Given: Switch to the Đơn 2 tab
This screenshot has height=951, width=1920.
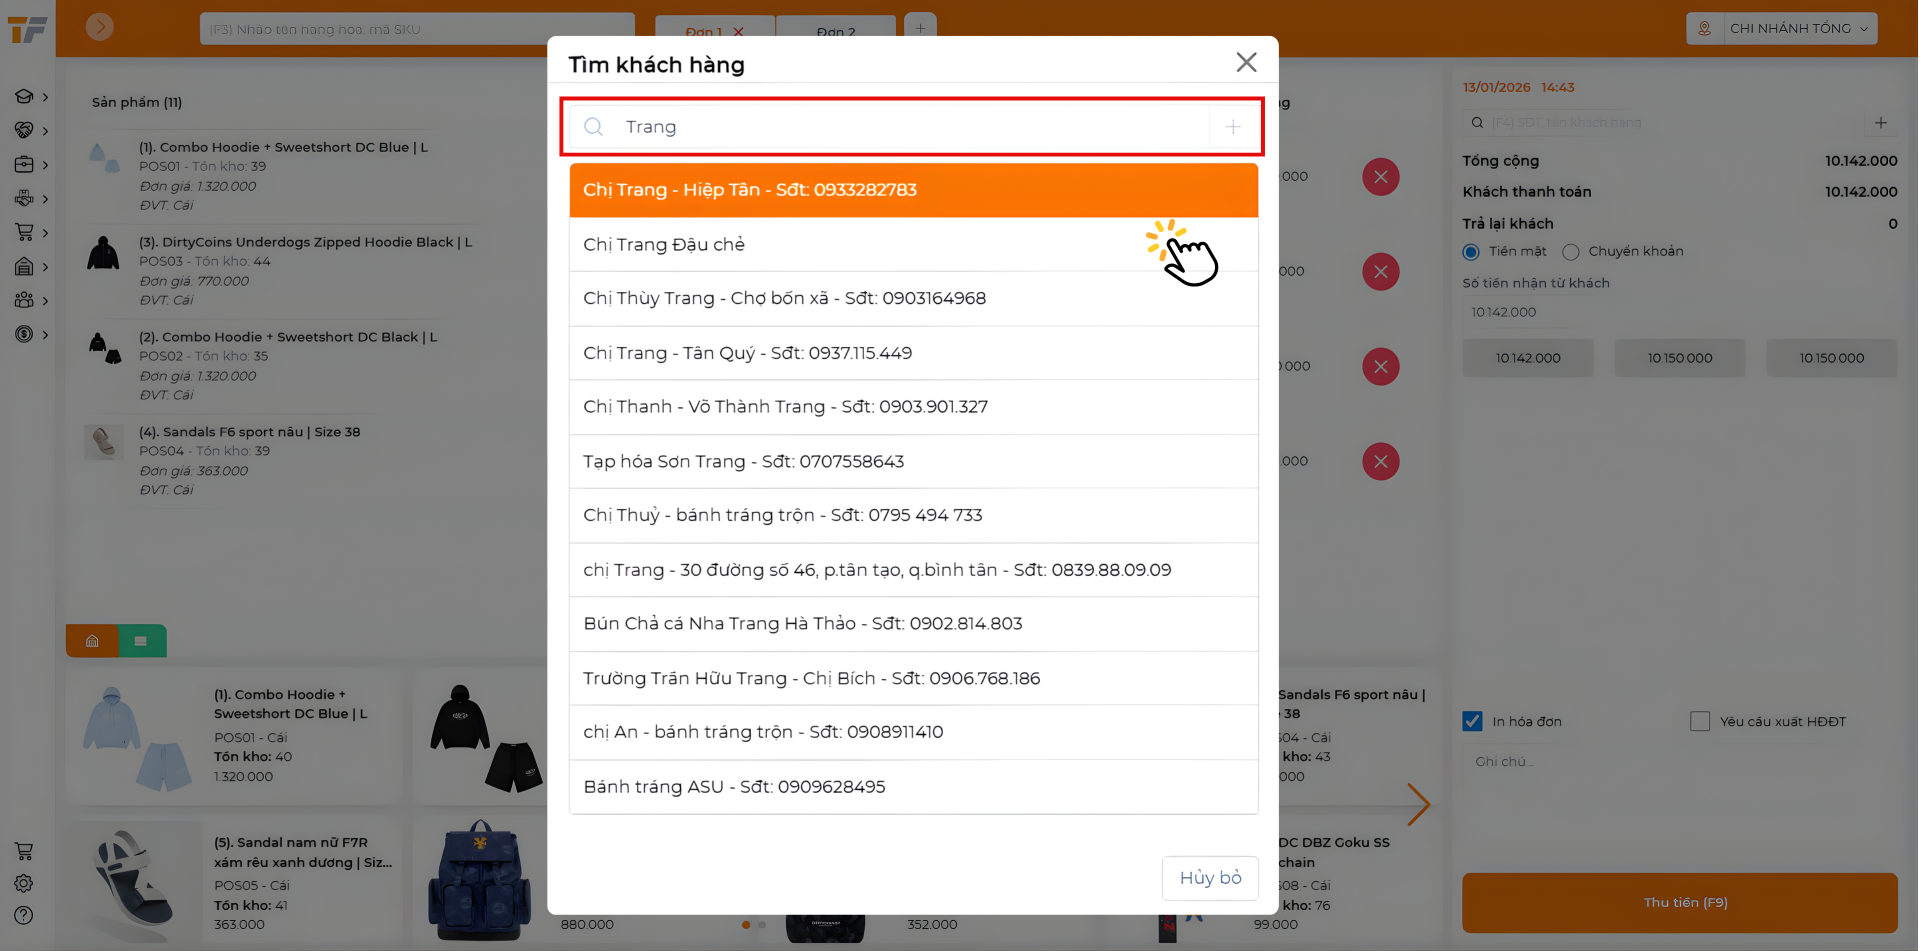Looking at the screenshot, I should [835, 32].
